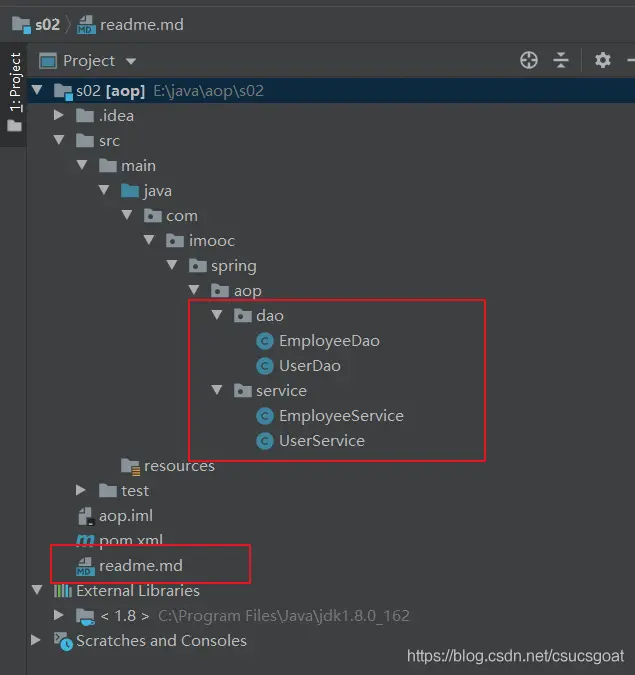This screenshot has height=675, width=635.
Task: Expand the Scratches and Consoles arrow
Action: [36, 640]
